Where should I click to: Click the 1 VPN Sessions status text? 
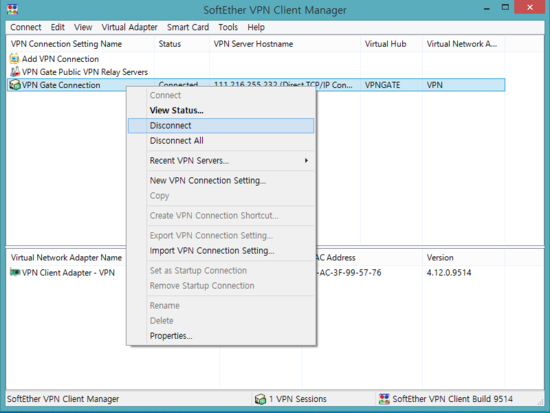298,399
